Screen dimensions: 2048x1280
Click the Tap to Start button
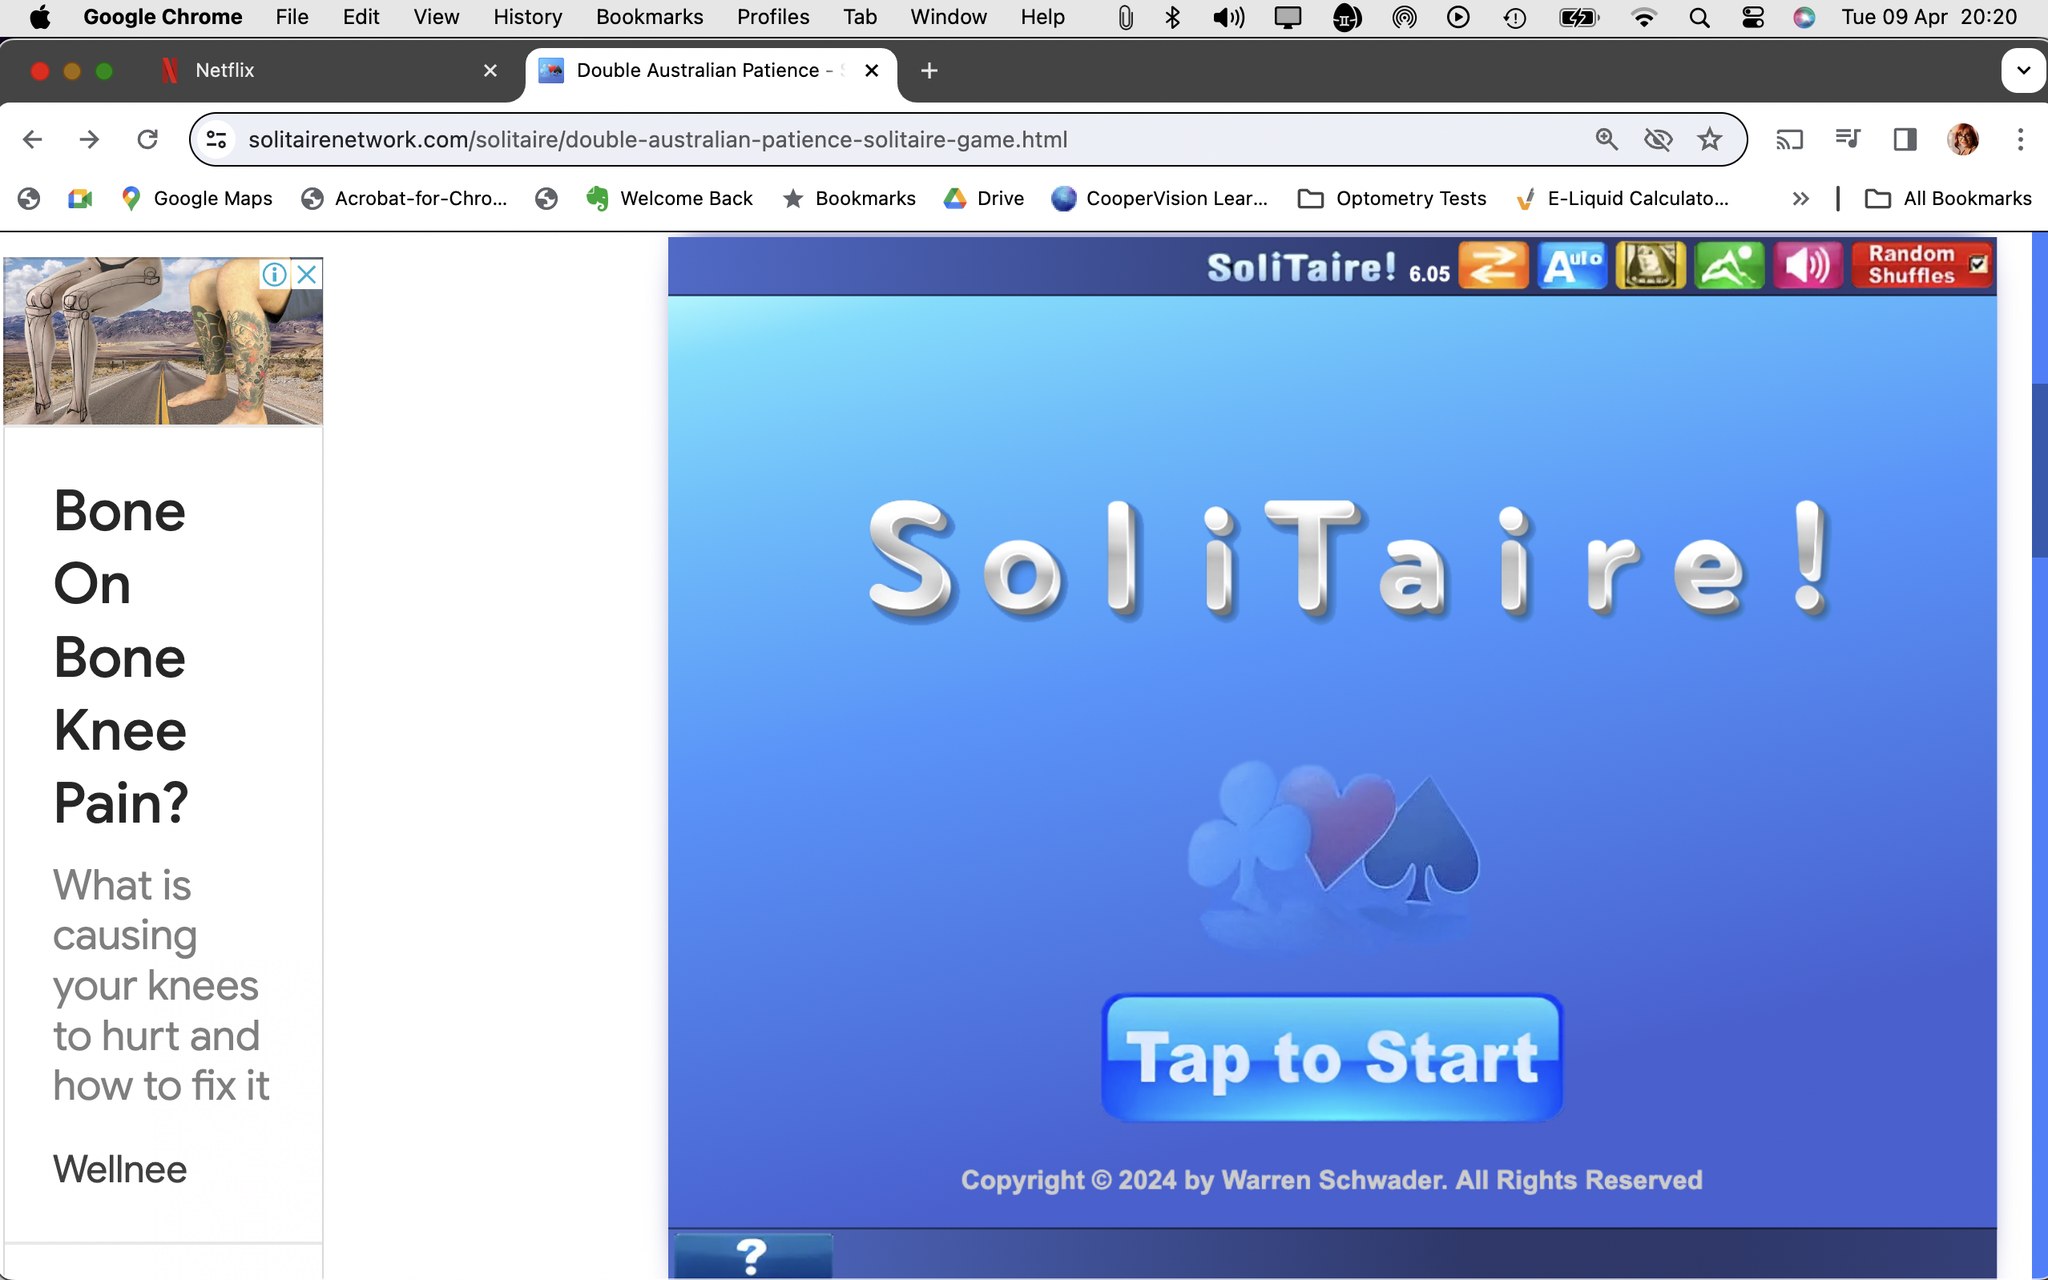pos(1332,1057)
